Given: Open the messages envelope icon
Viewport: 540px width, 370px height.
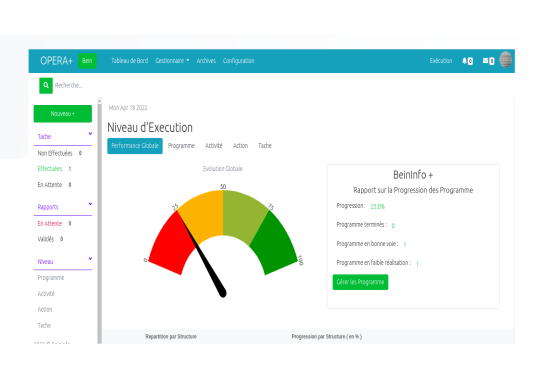Looking at the screenshot, I should 486,61.
